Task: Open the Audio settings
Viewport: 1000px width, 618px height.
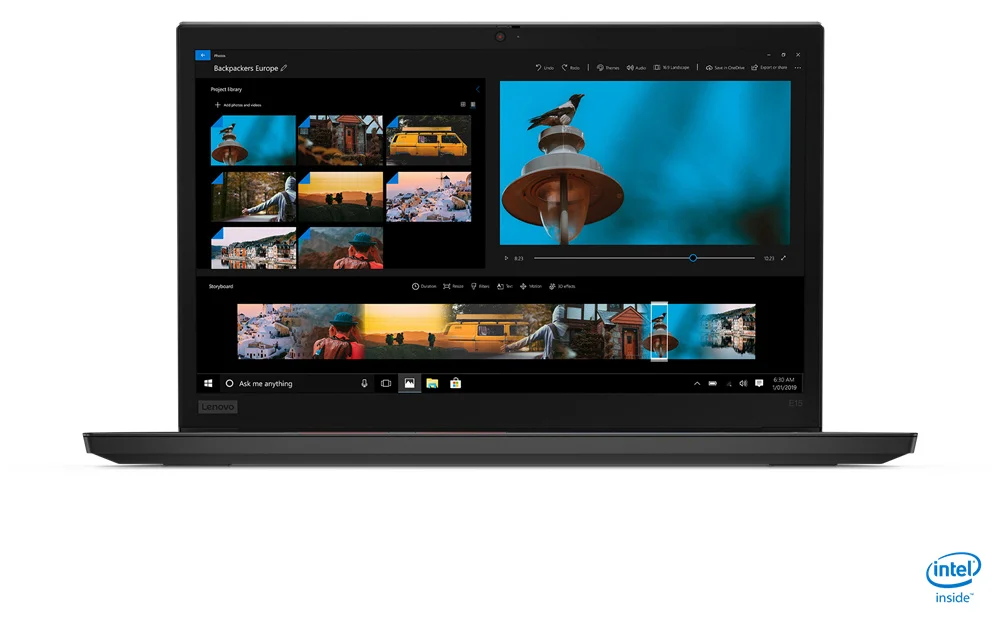Action: coord(636,68)
